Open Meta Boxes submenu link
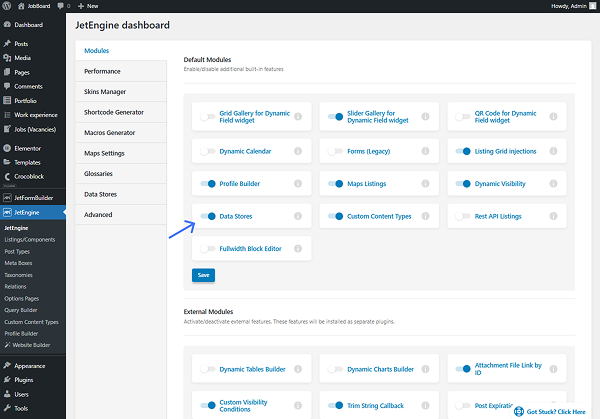Viewport: 600px width, 419px height. point(18,263)
